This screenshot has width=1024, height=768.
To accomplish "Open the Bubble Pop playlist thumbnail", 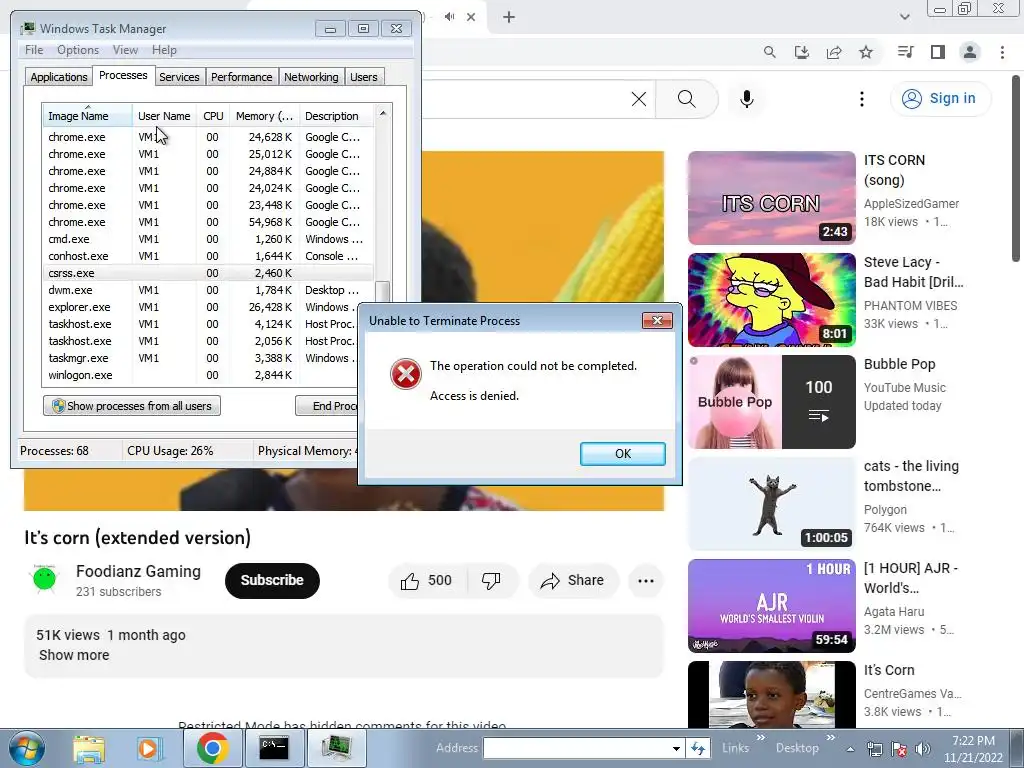I will click(771, 402).
